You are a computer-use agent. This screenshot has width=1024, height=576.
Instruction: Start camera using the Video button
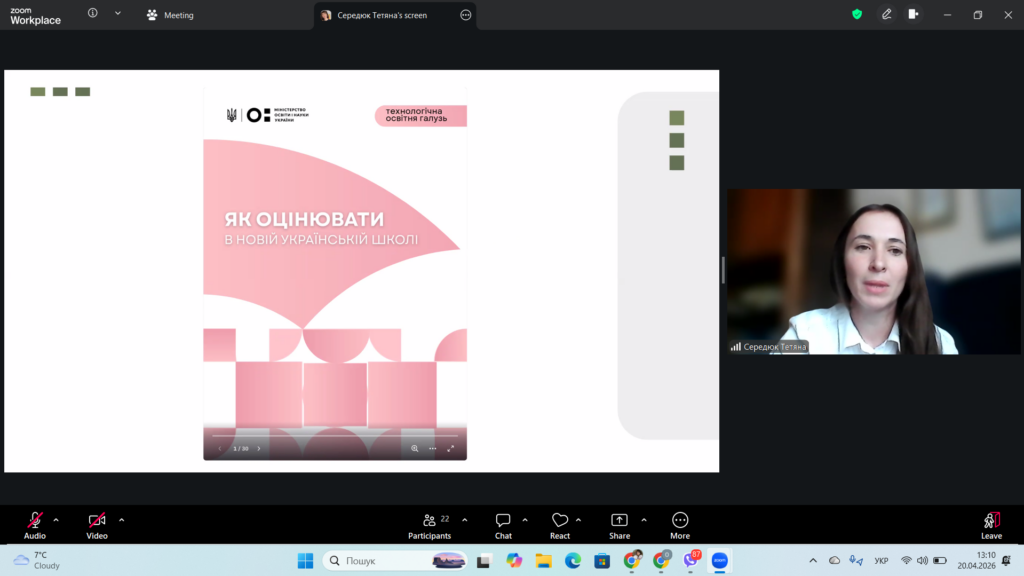[97, 525]
